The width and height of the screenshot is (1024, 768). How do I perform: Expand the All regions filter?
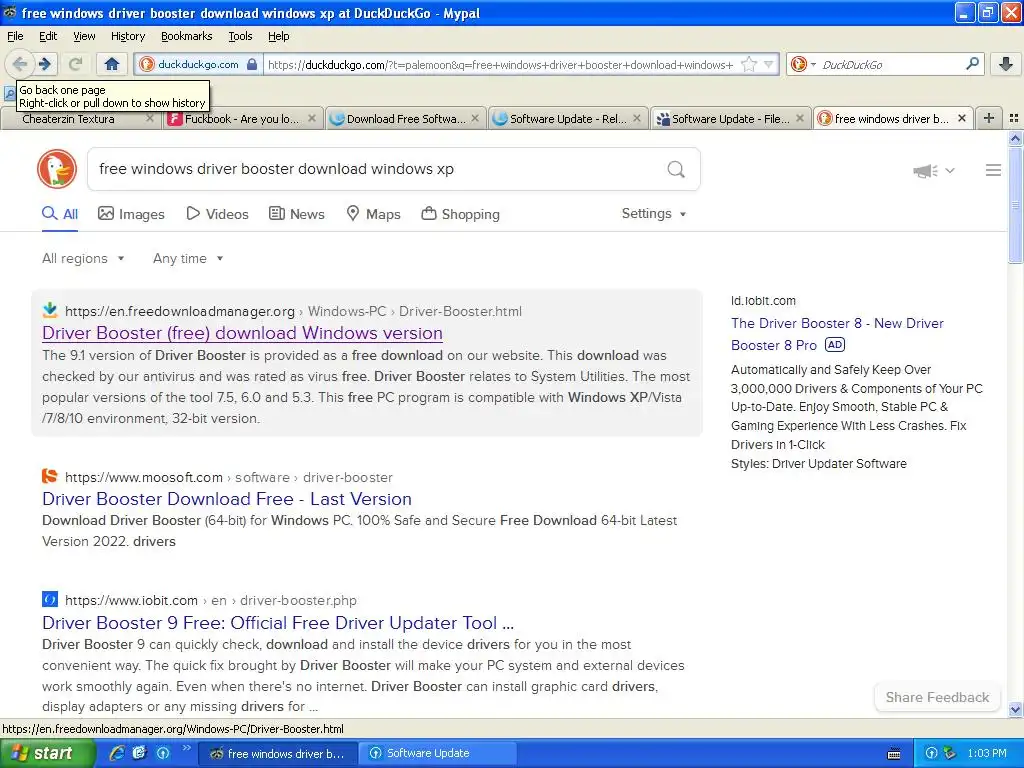pyautogui.click(x=83, y=259)
